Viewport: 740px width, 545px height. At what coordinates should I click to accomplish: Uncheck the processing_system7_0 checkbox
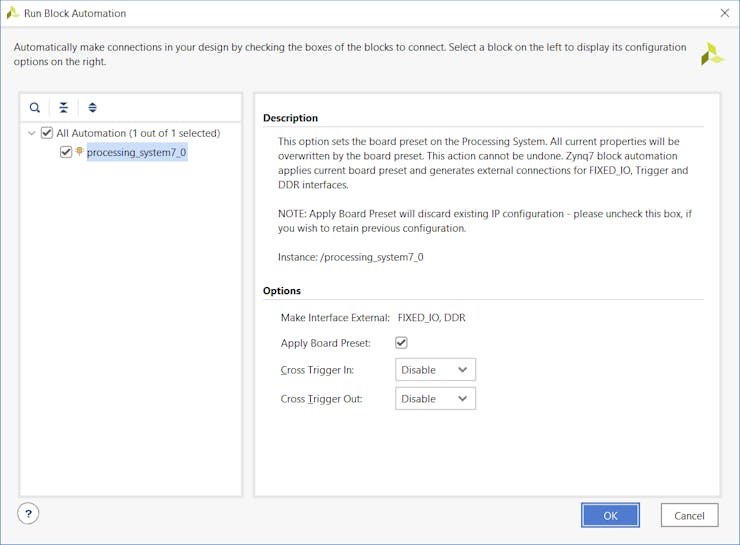[x=66, y=152]
